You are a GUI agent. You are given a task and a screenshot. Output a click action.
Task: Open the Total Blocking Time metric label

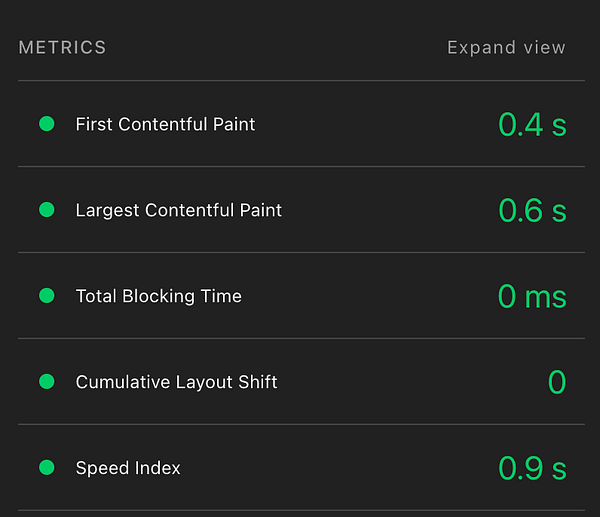coord(158,296)
